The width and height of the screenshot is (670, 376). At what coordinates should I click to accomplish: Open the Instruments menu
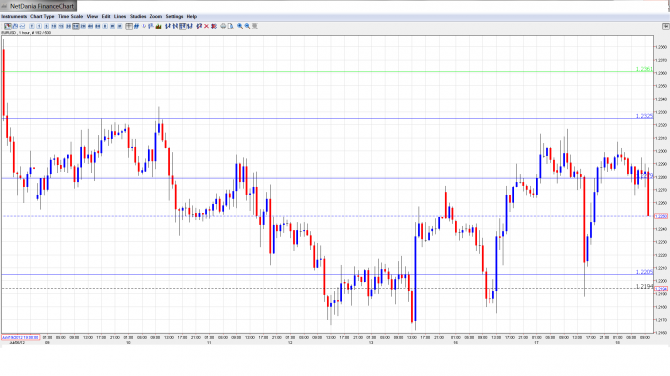pyautogui.click(x=14, y=16)
